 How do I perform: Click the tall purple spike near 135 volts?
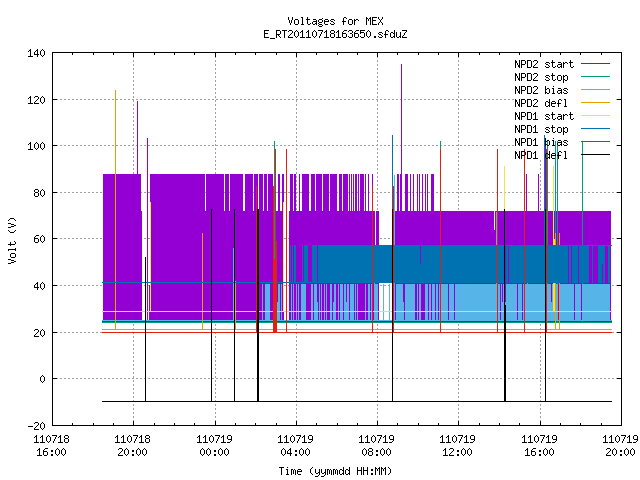pos(401,119)
